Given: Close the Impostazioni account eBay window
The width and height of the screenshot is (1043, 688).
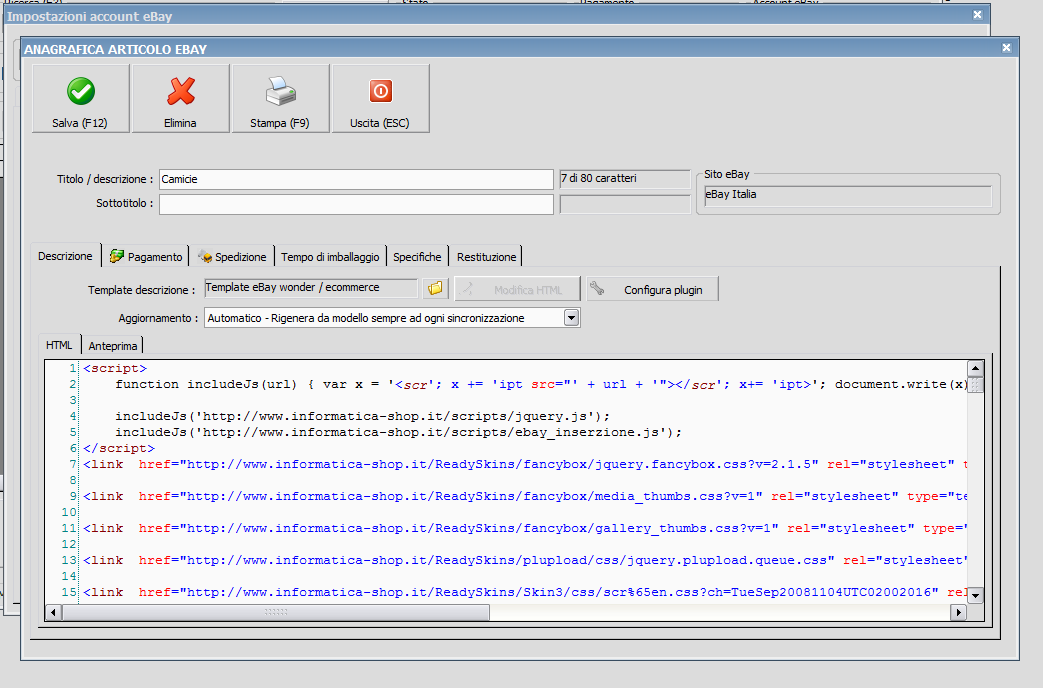Looking at the screenshot, I should 977,15.
